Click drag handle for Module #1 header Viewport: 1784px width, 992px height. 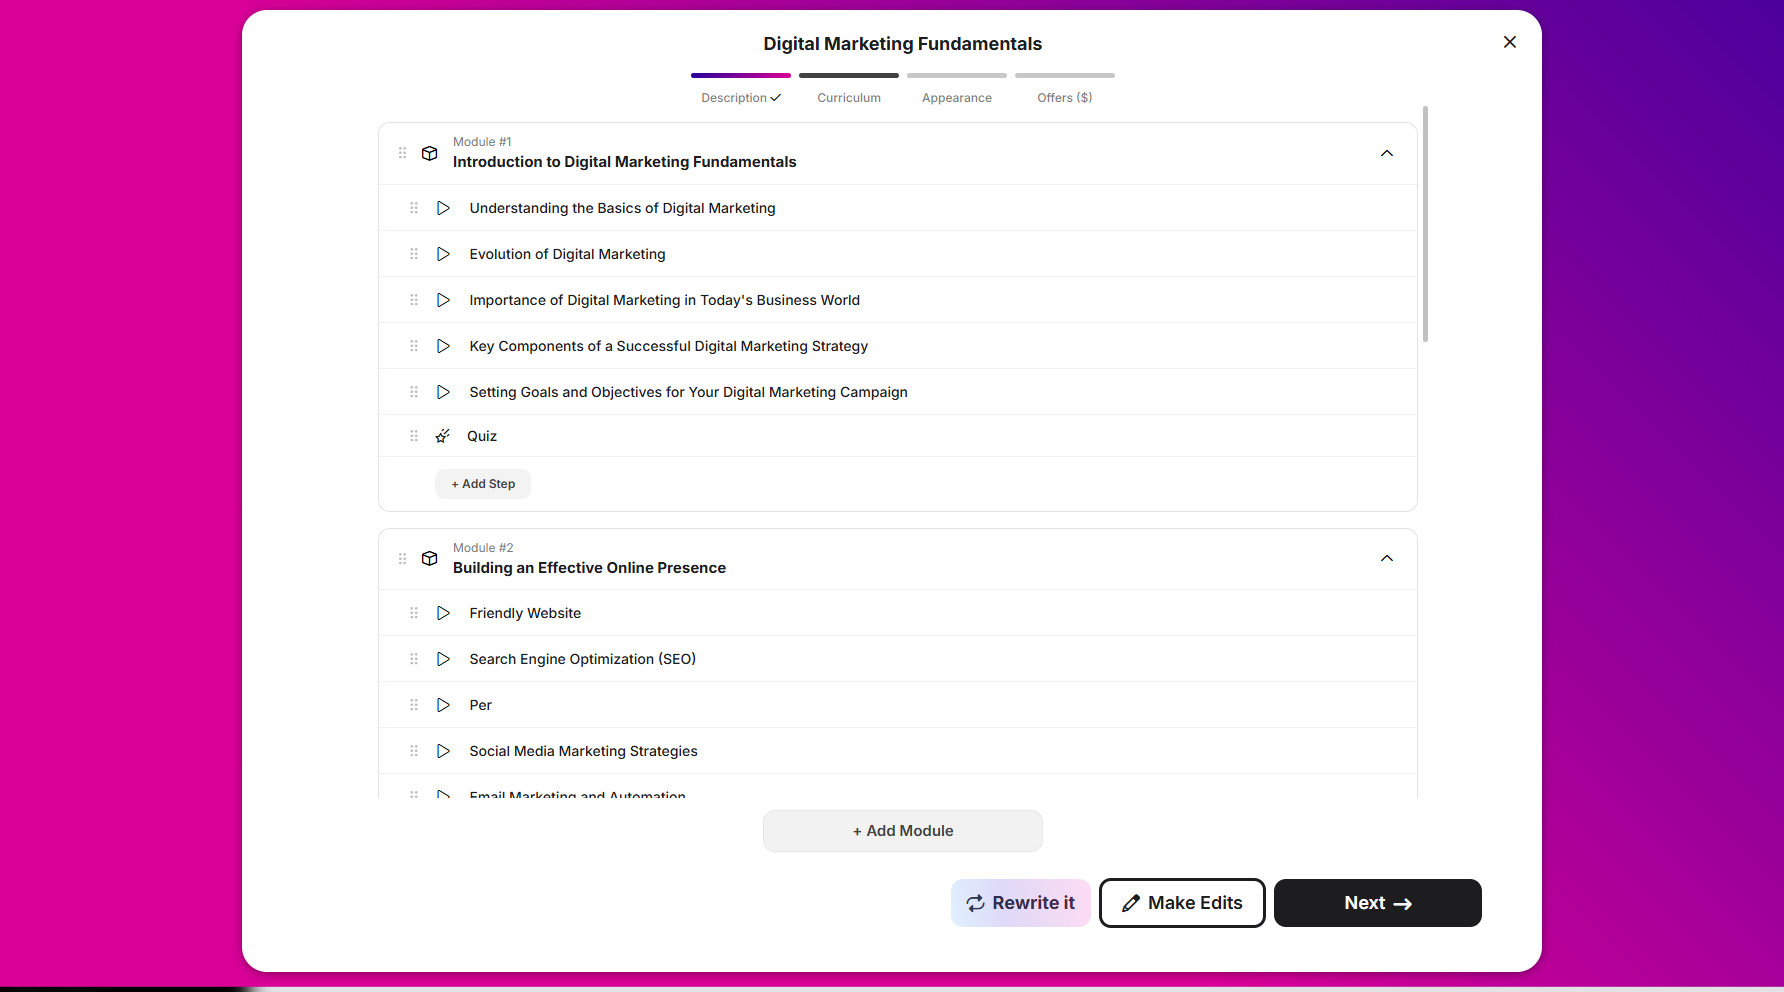tap(403, 153)
